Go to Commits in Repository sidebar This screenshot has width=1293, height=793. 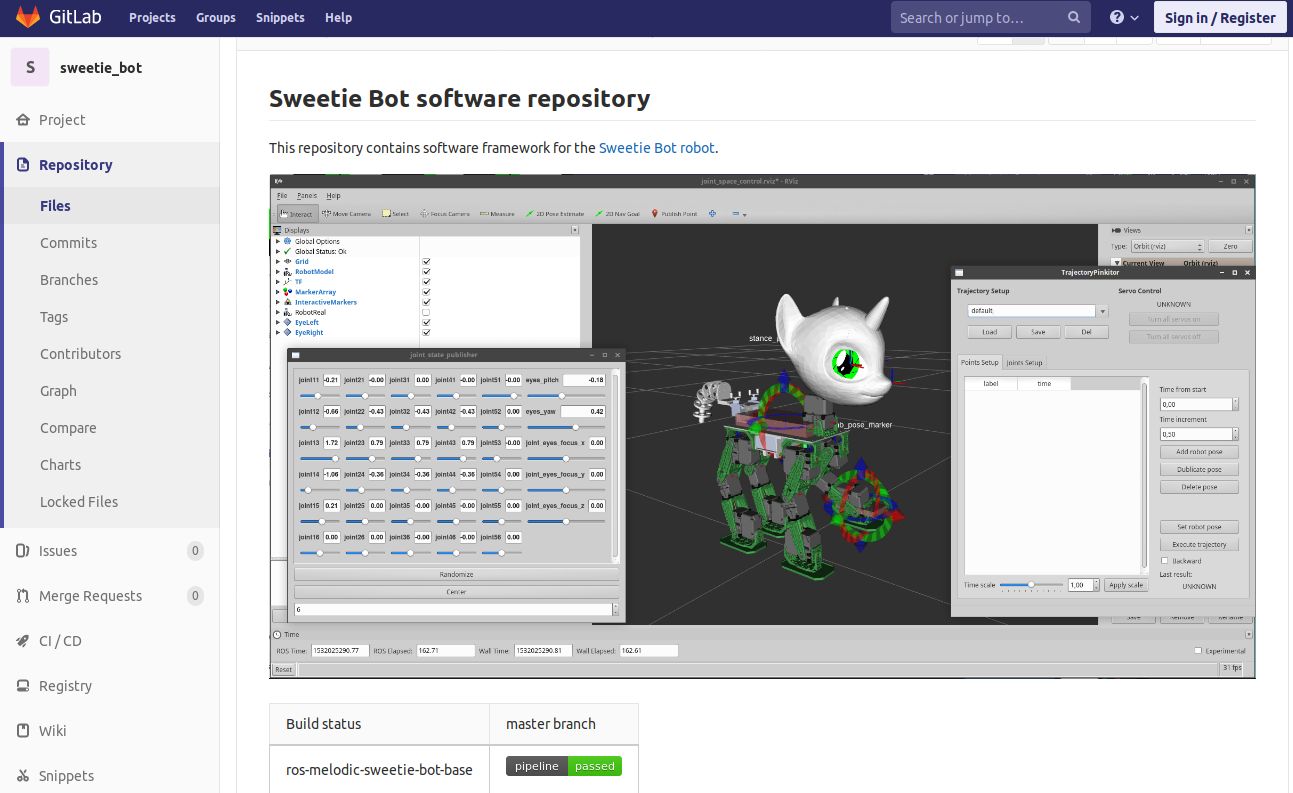click(x=68, y=243)
